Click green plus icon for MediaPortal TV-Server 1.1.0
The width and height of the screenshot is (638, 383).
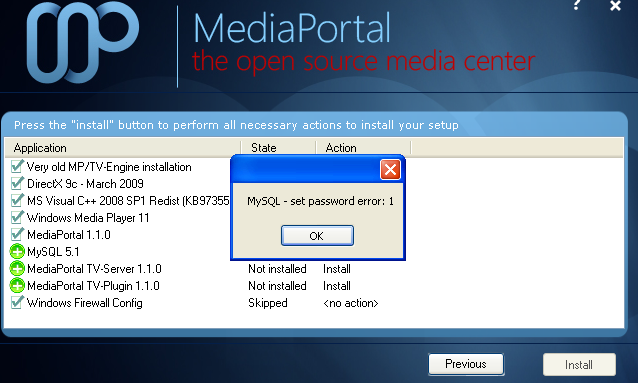click(x=17, y=269)
